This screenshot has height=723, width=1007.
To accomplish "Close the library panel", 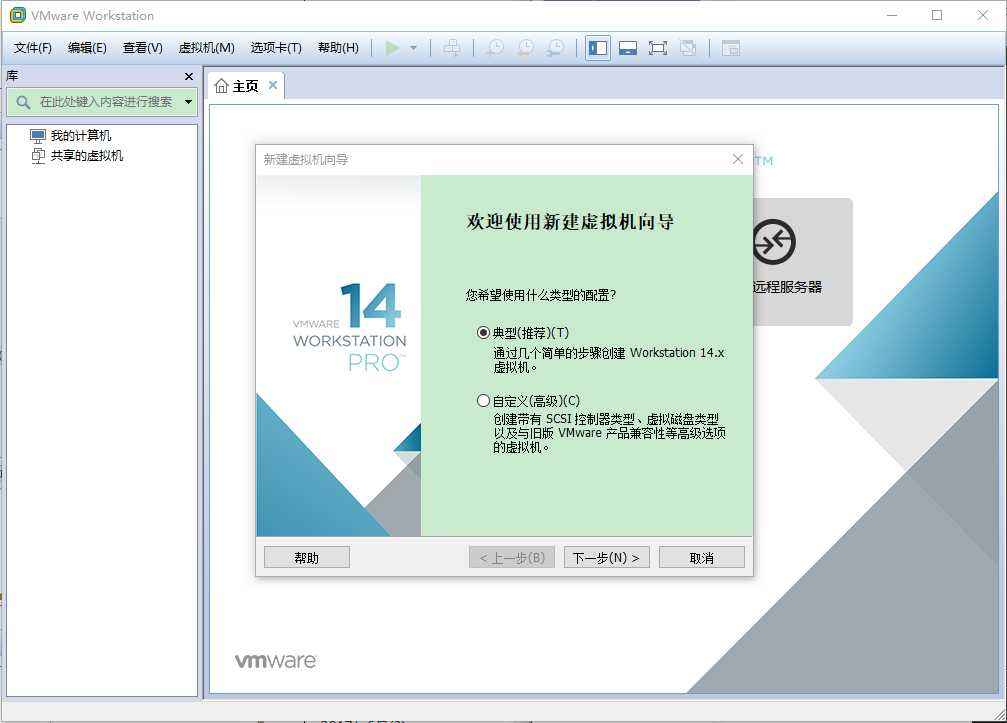I will coord(189,76).
